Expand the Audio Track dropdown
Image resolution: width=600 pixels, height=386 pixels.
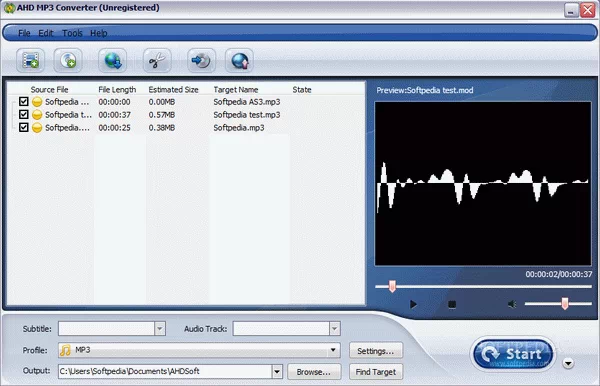[334, 329]
